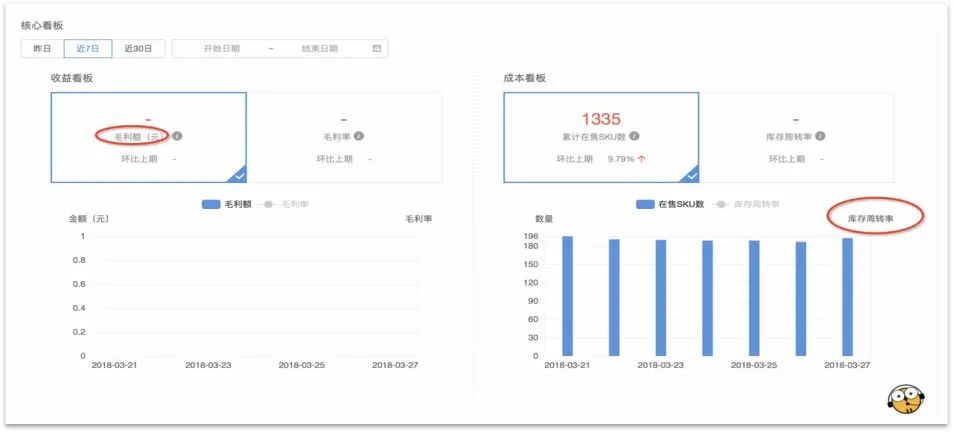
Task: Select the 昨日 date range tab
Action: coord(42,49)
